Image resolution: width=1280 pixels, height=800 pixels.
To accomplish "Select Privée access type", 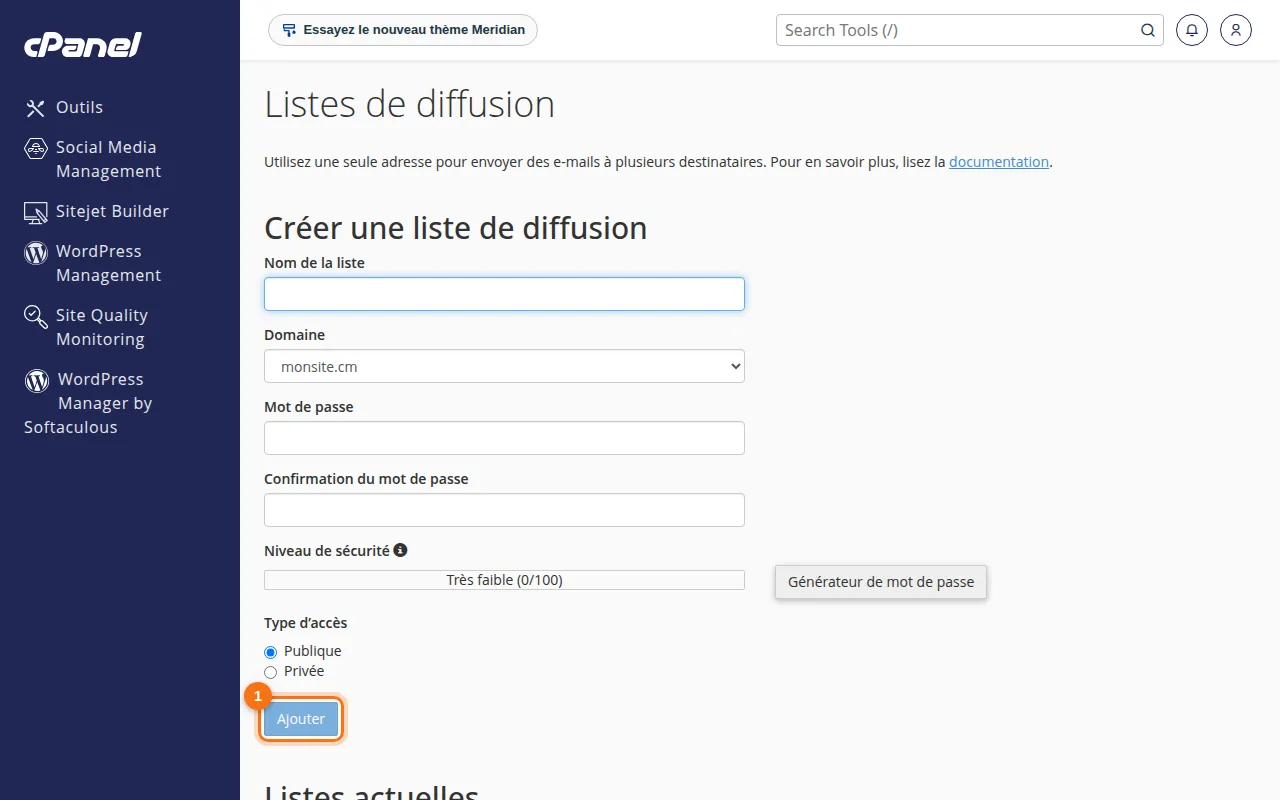I will pyautogui.click(x=270, y=672).
